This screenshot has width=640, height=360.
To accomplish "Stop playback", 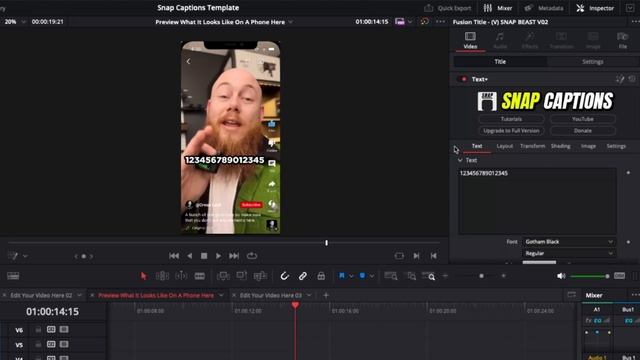I will point(204,256).
